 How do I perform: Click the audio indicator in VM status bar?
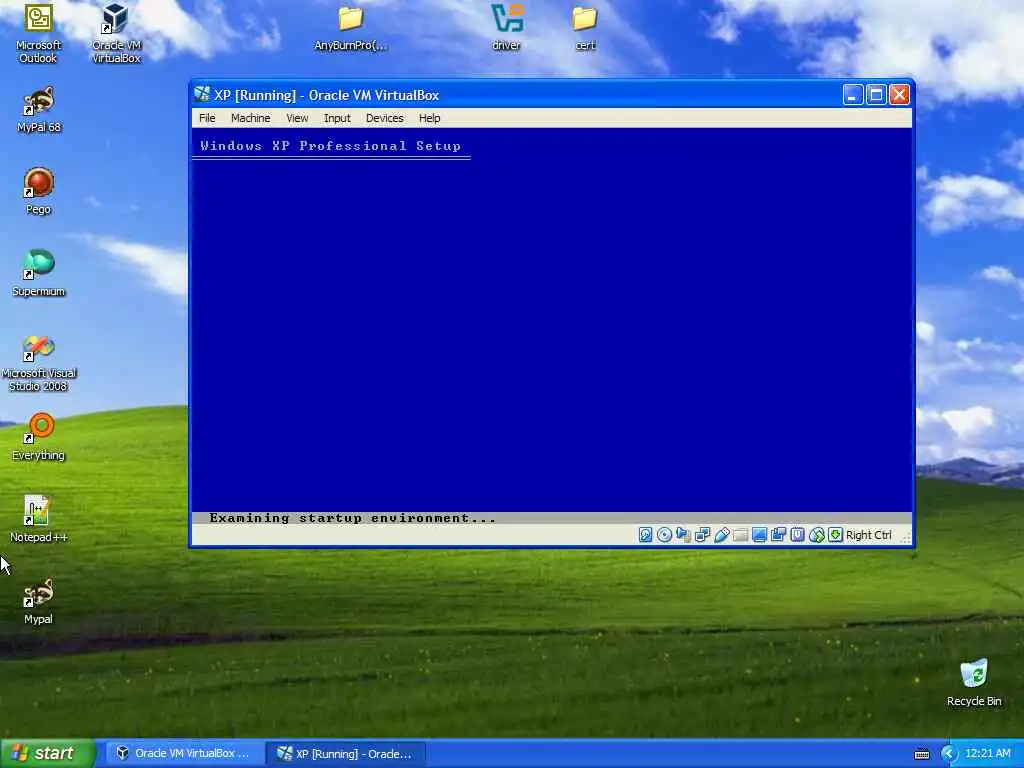683,535
